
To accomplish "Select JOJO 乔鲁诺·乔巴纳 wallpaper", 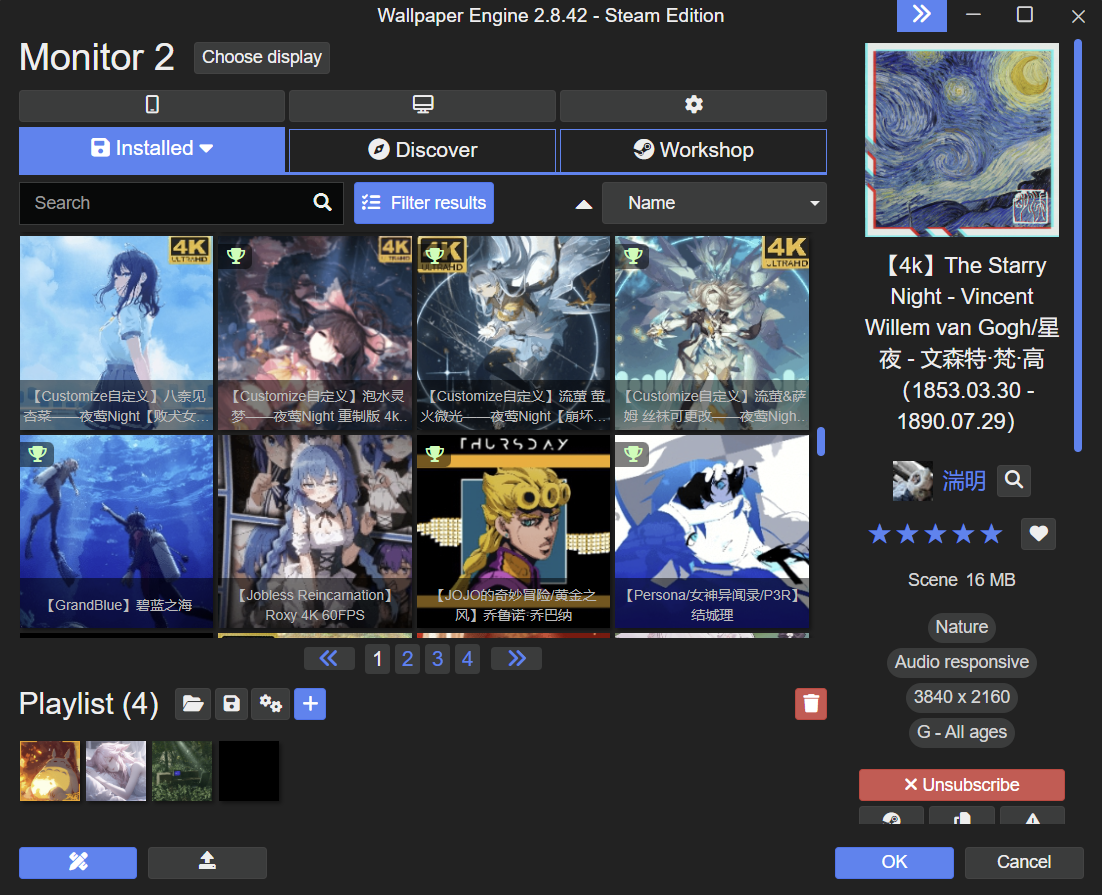I will (514, 532).
